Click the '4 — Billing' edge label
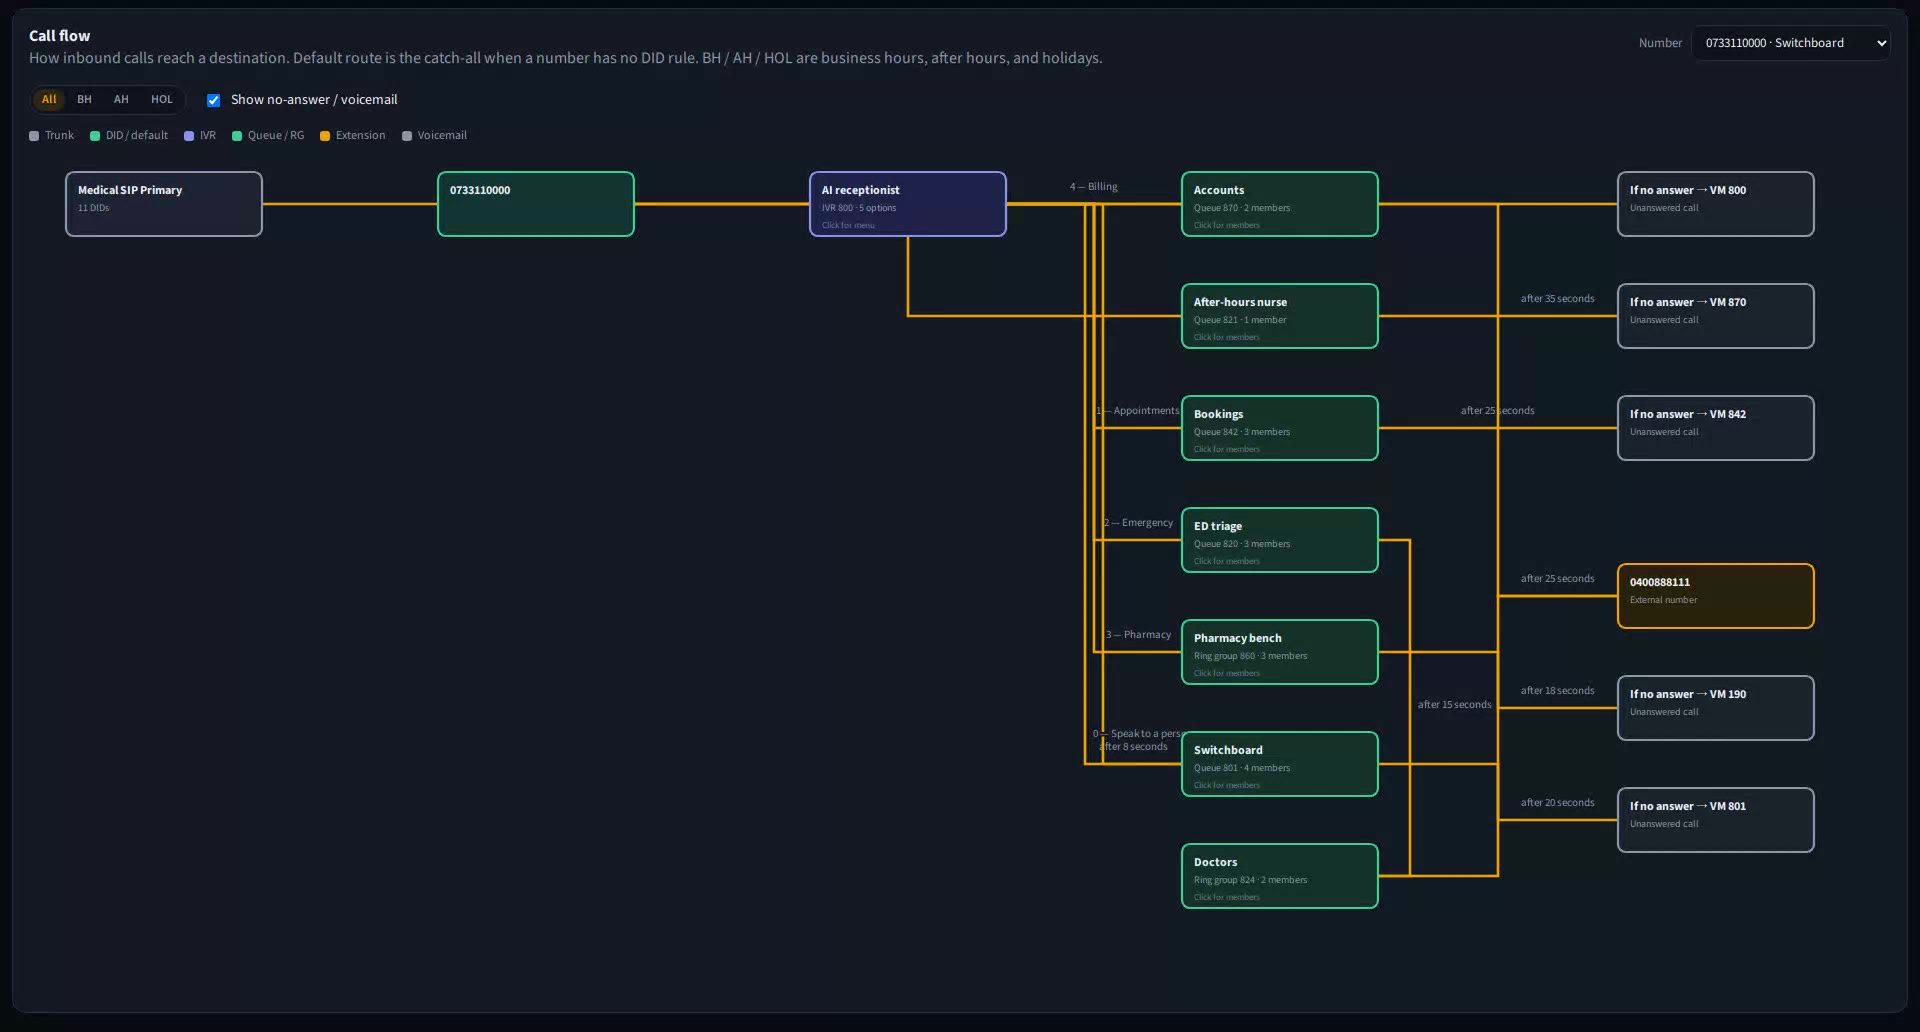This screenshot has width=1920, height=1032. tap(1094, 187)
